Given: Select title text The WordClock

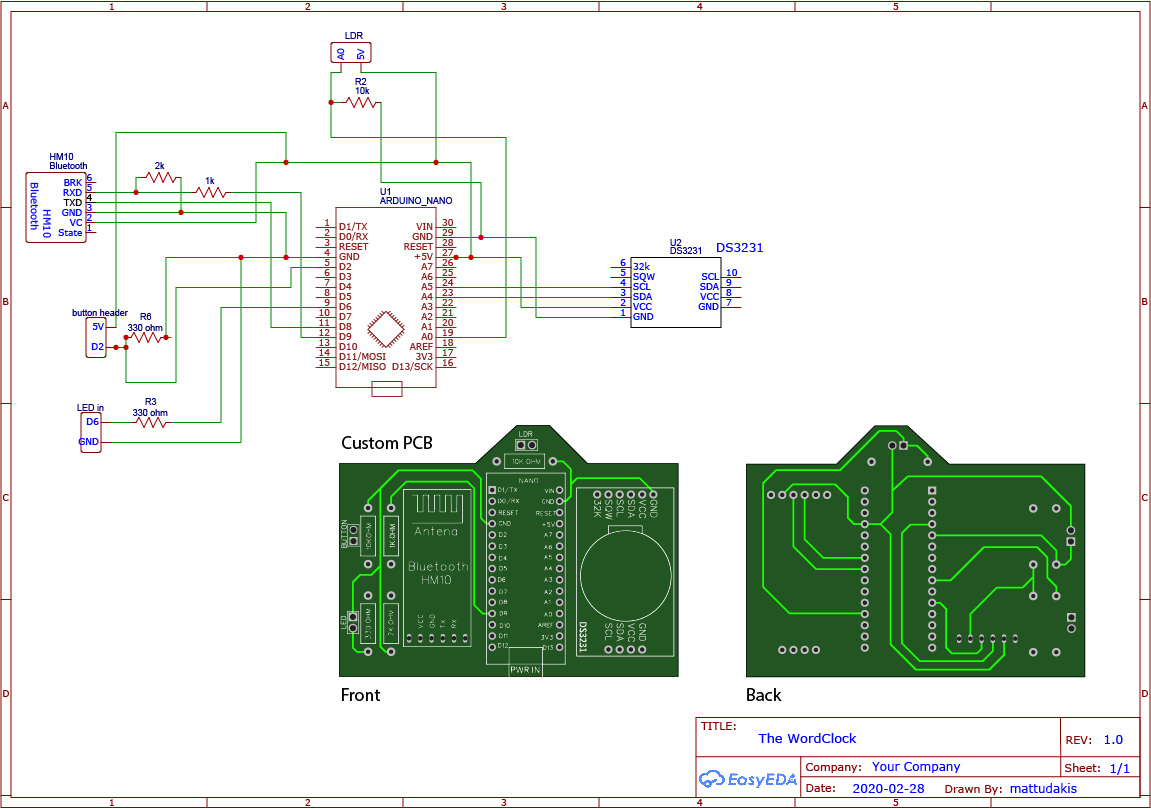Looking at the screenshot, I should tap(807, 739).
